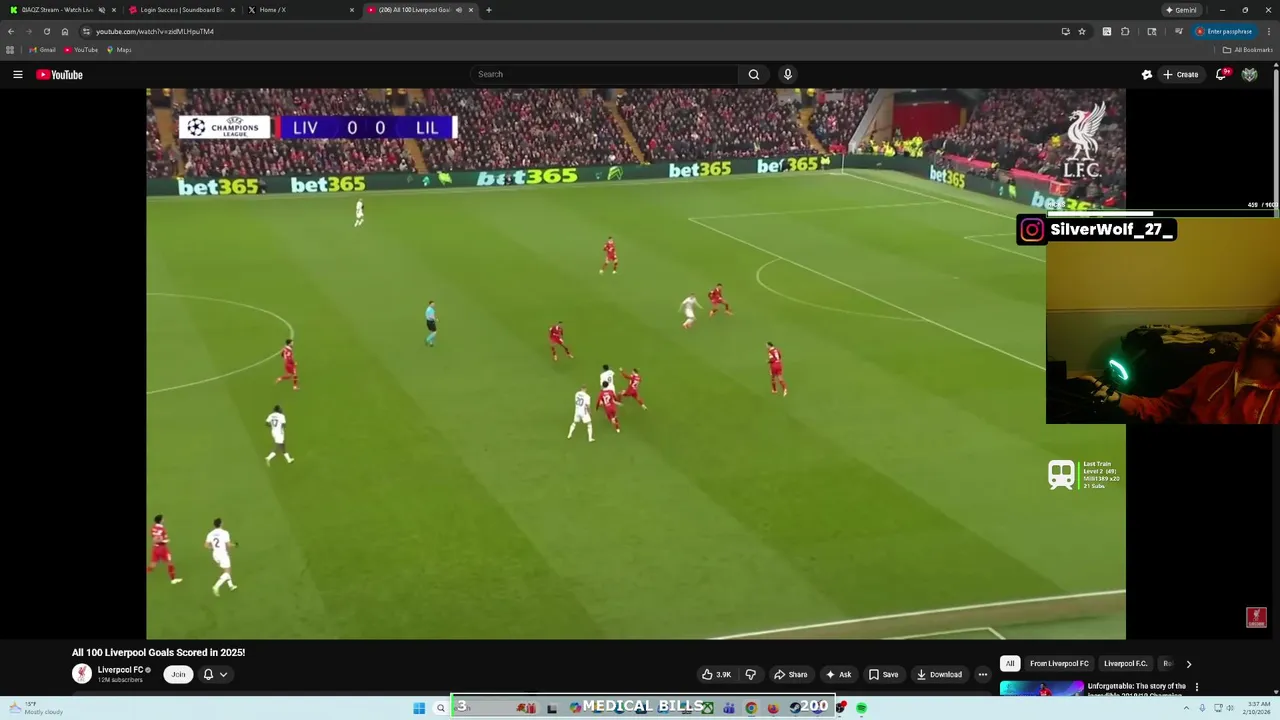Install or cast icon in address bar
The image size is (1280, 720).
click(1065, 31)
